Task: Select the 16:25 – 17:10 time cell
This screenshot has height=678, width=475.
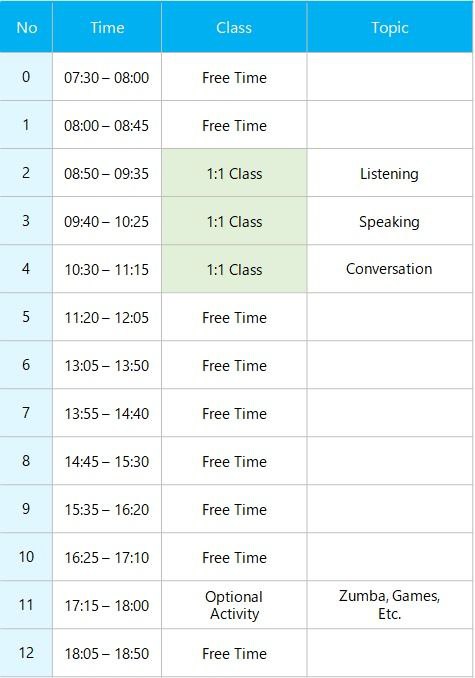Action: point(107,557)
